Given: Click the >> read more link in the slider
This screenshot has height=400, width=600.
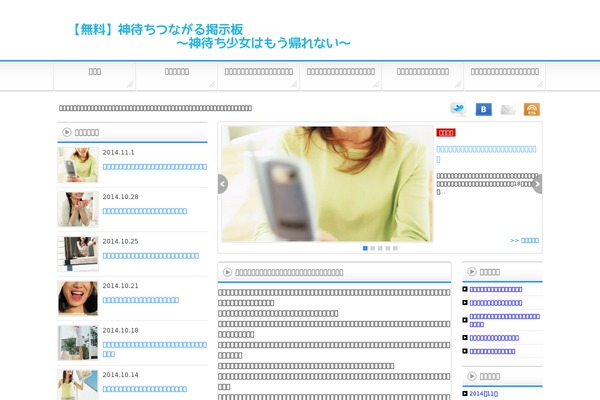Looking at the screenshot, I should tap(524, 240).
